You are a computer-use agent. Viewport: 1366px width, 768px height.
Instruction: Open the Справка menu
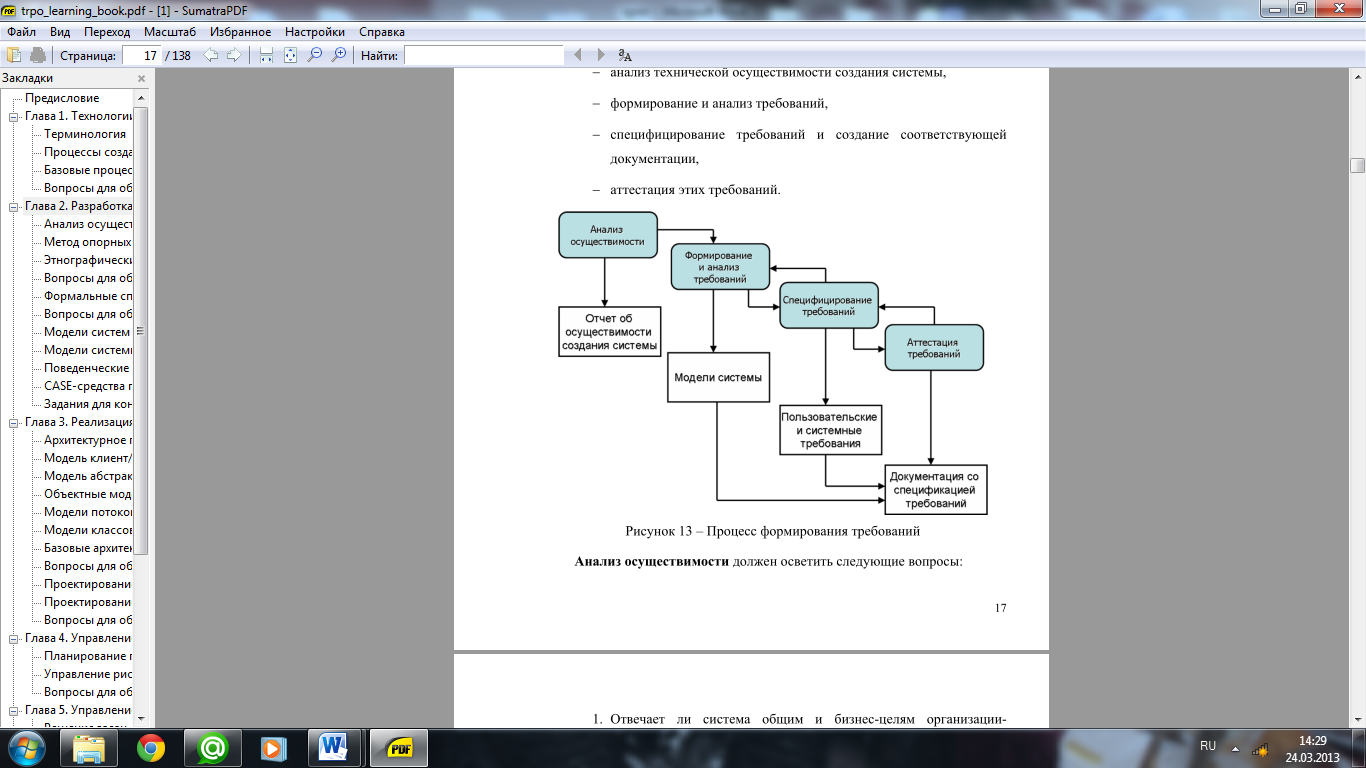[382, 32]
